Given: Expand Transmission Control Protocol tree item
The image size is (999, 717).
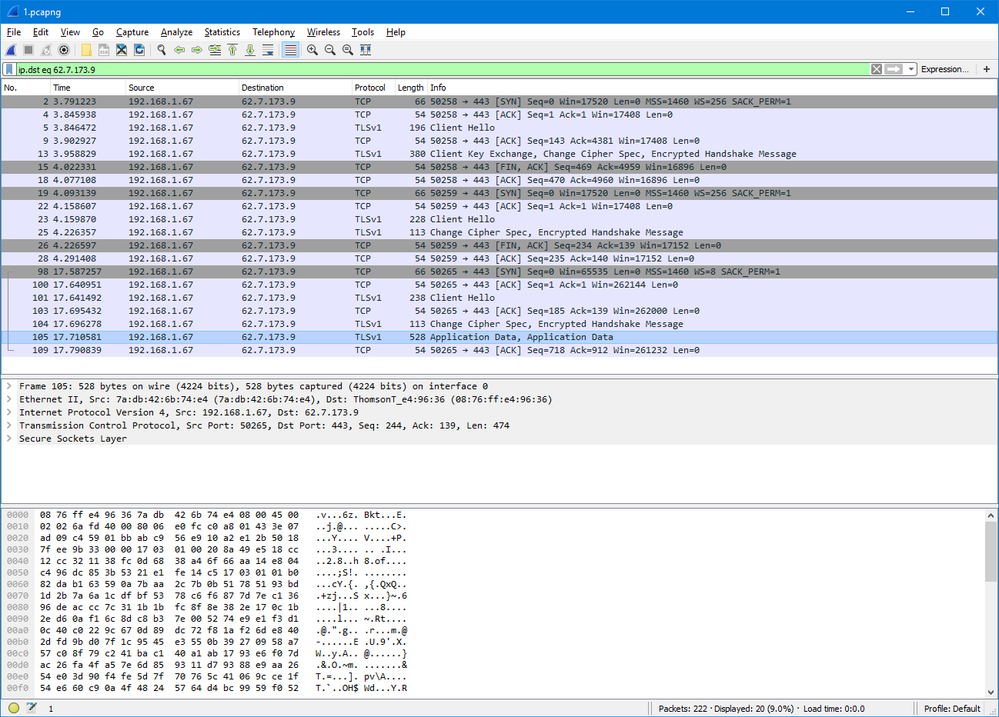Looking at the screenshot, I should (x=10, y=425).
